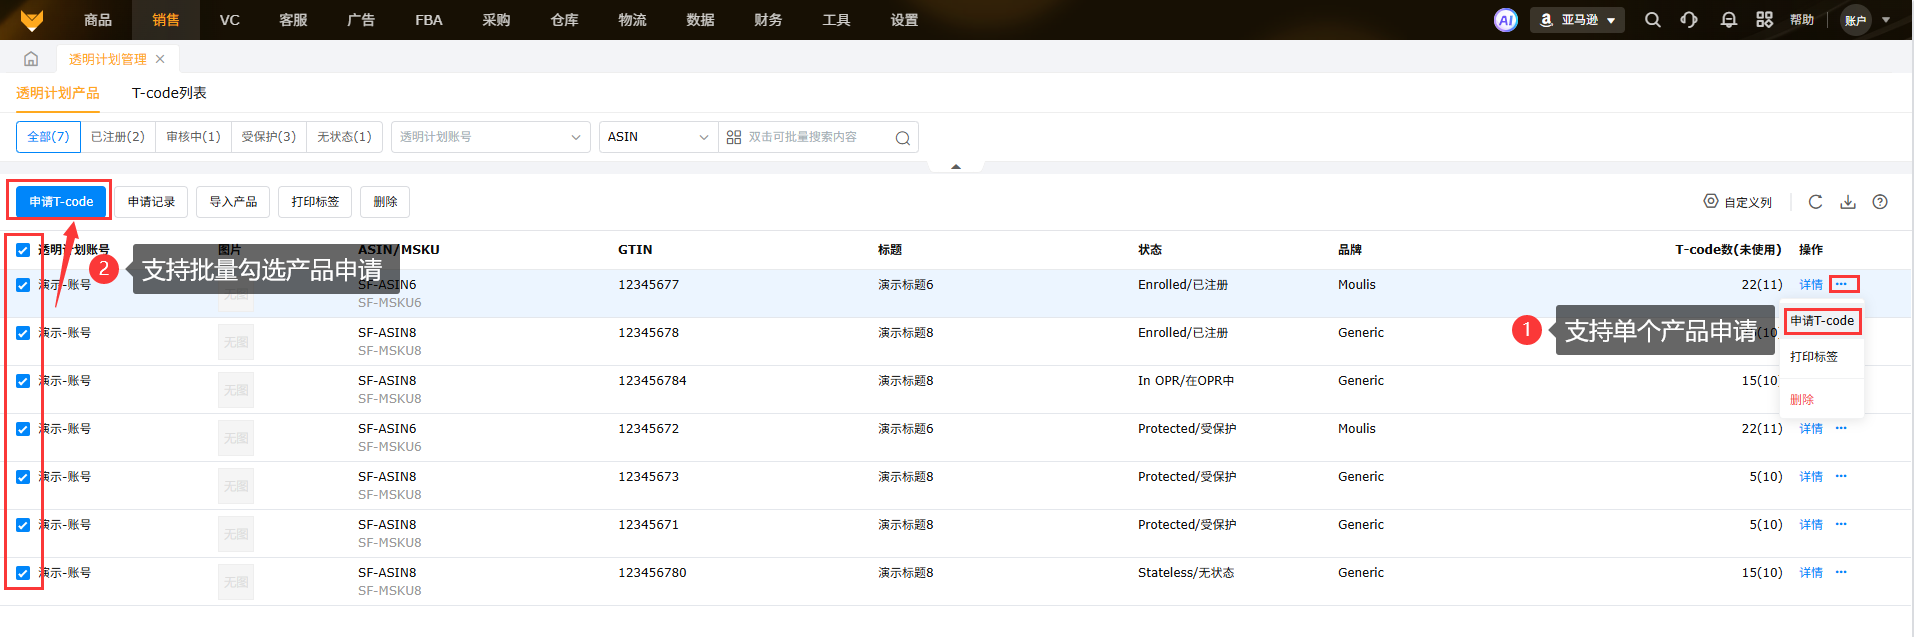Switch to the T-code列表 tab
Image resolution: width=1914 pixels, height=637 pixels.
[169, 93]
